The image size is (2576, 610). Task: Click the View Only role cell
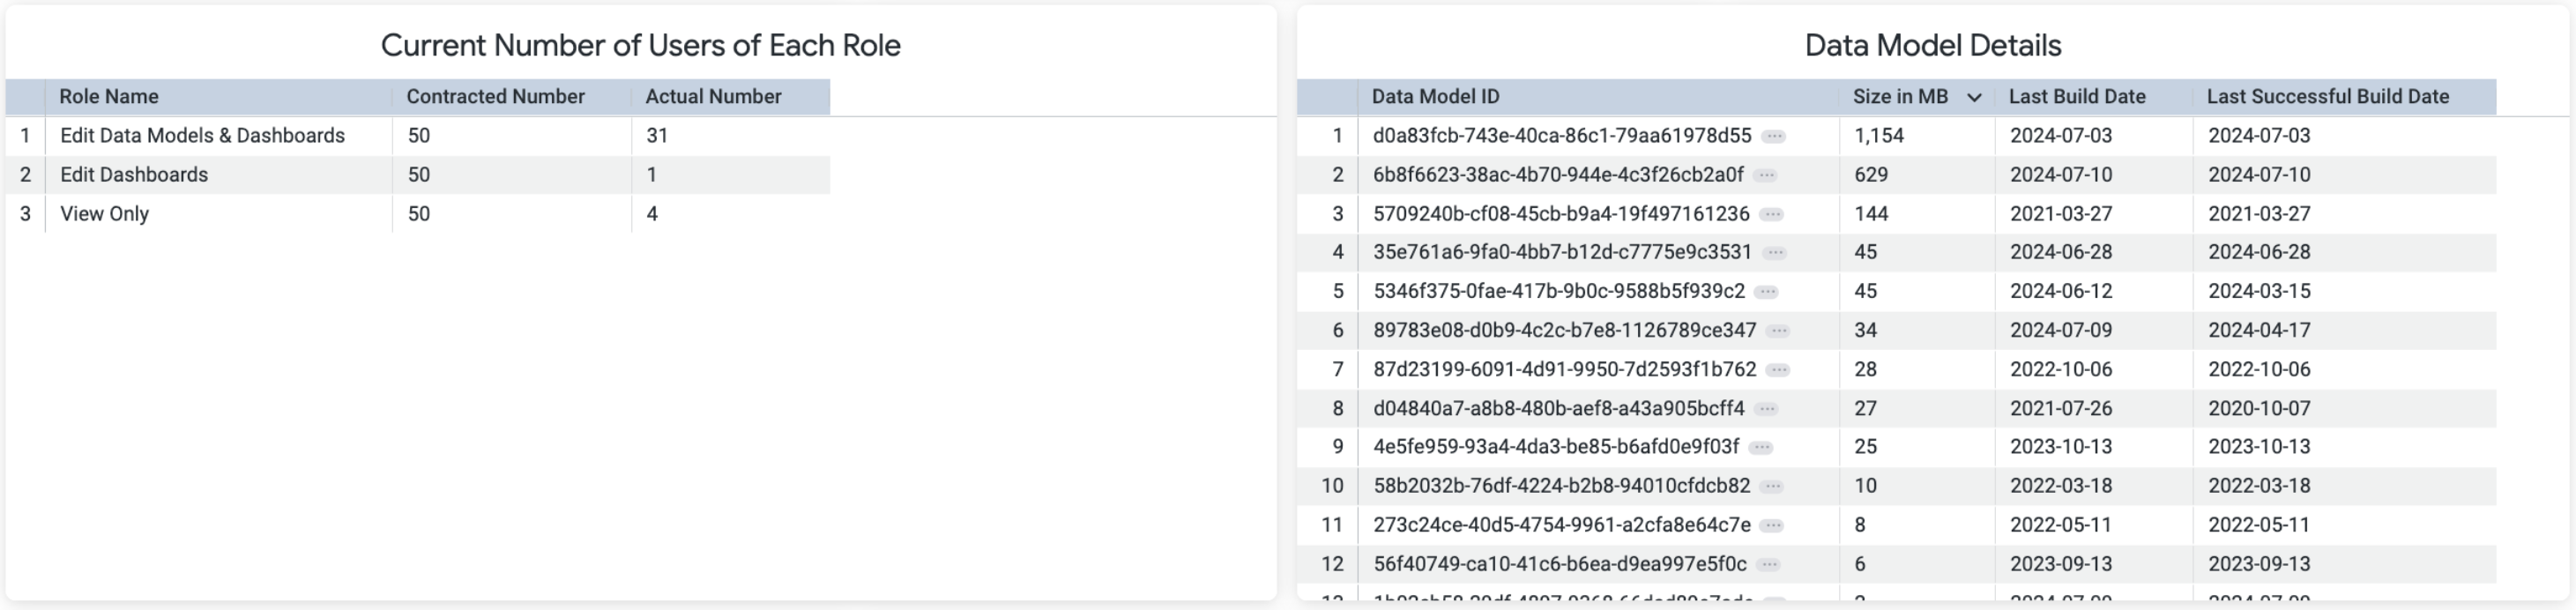click(x=104, y=214)
